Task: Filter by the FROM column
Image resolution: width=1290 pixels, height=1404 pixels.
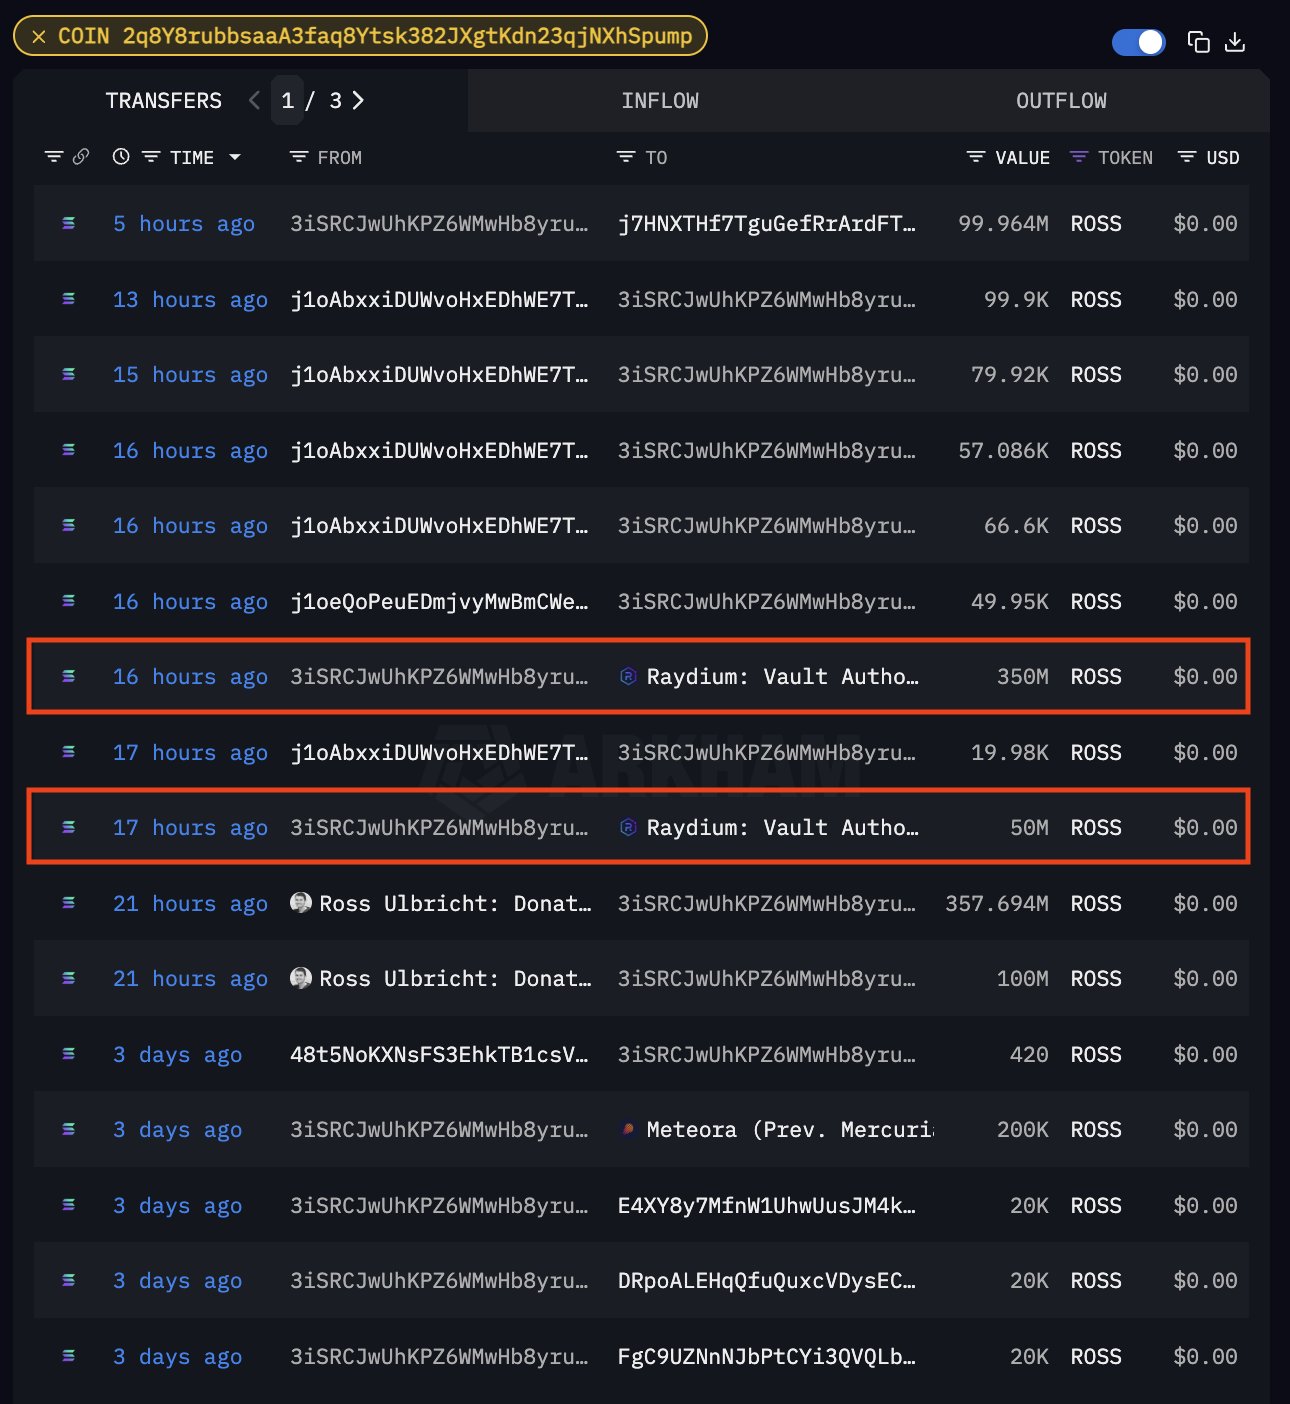Action: point(298,157)
